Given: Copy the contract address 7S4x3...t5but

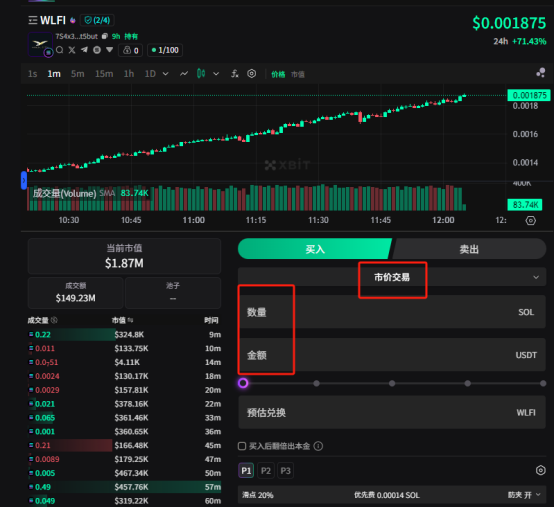Looking at the screenshot, I should pyautogui.click(x=105, y=36).
